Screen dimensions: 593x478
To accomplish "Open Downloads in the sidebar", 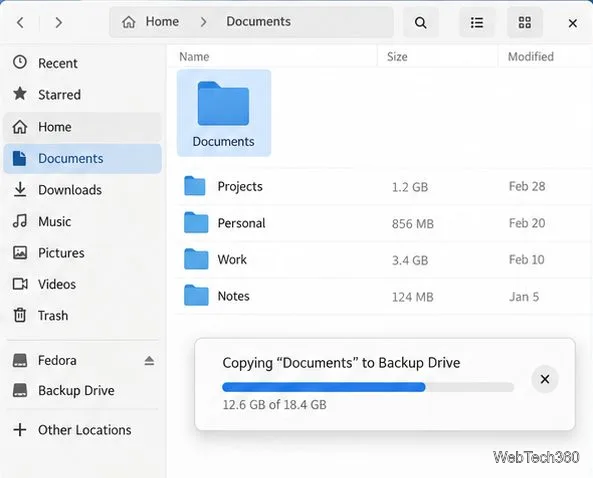I will (x=82, y=190).
